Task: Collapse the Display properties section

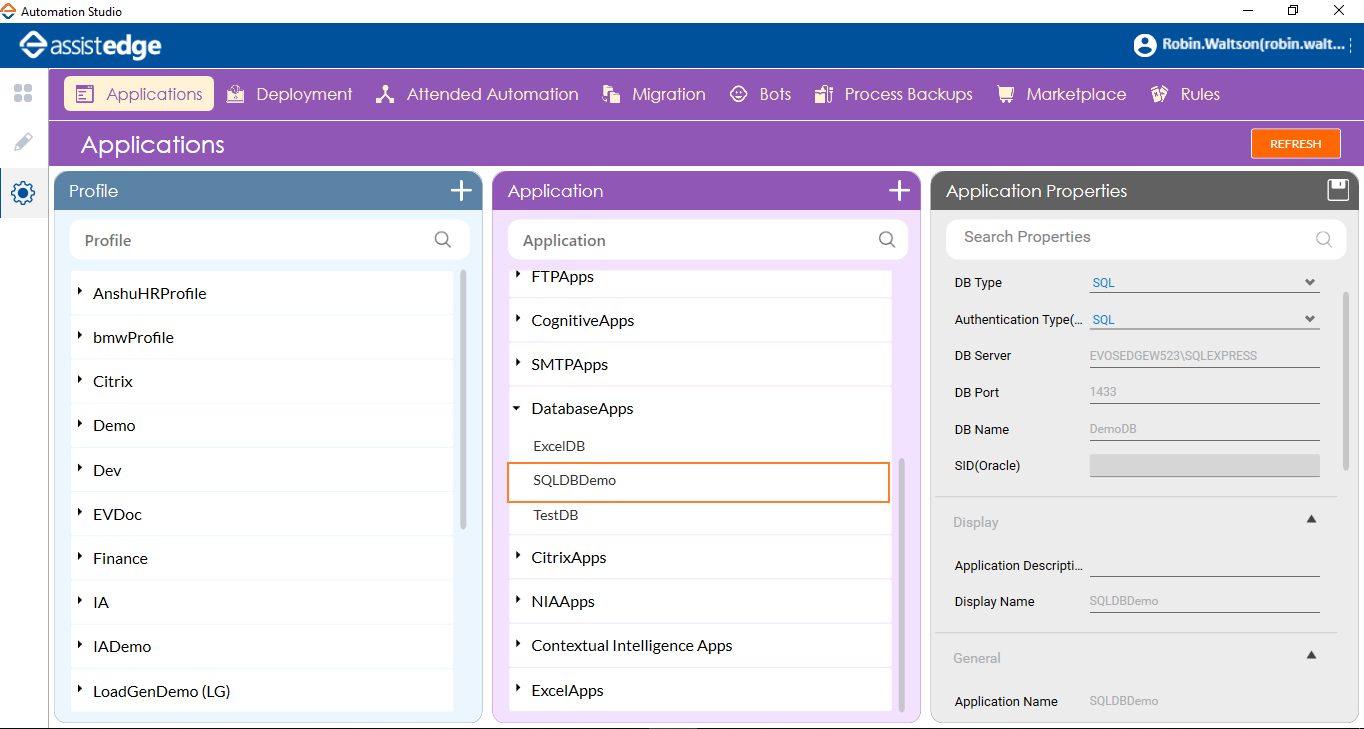Action: [x=1311, y=519]
